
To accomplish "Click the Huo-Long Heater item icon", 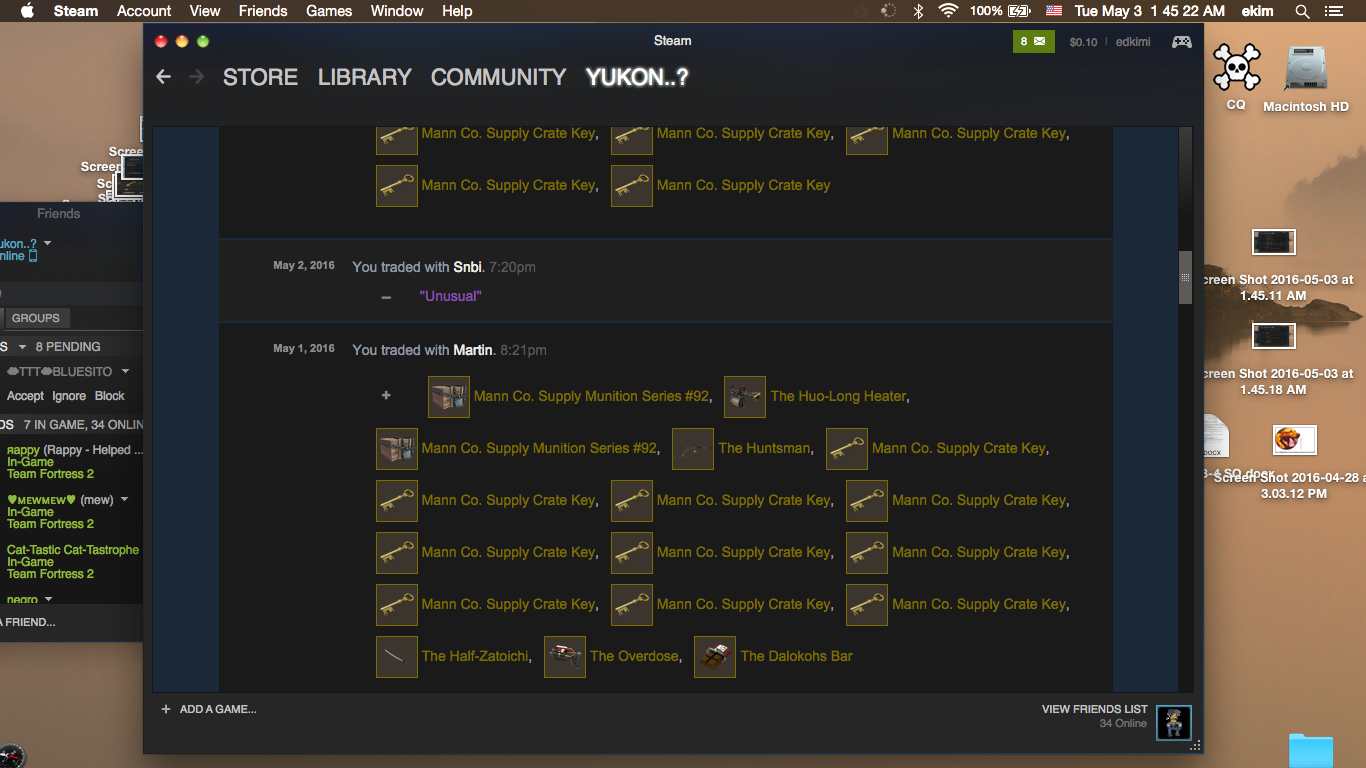I will point(745,397).
